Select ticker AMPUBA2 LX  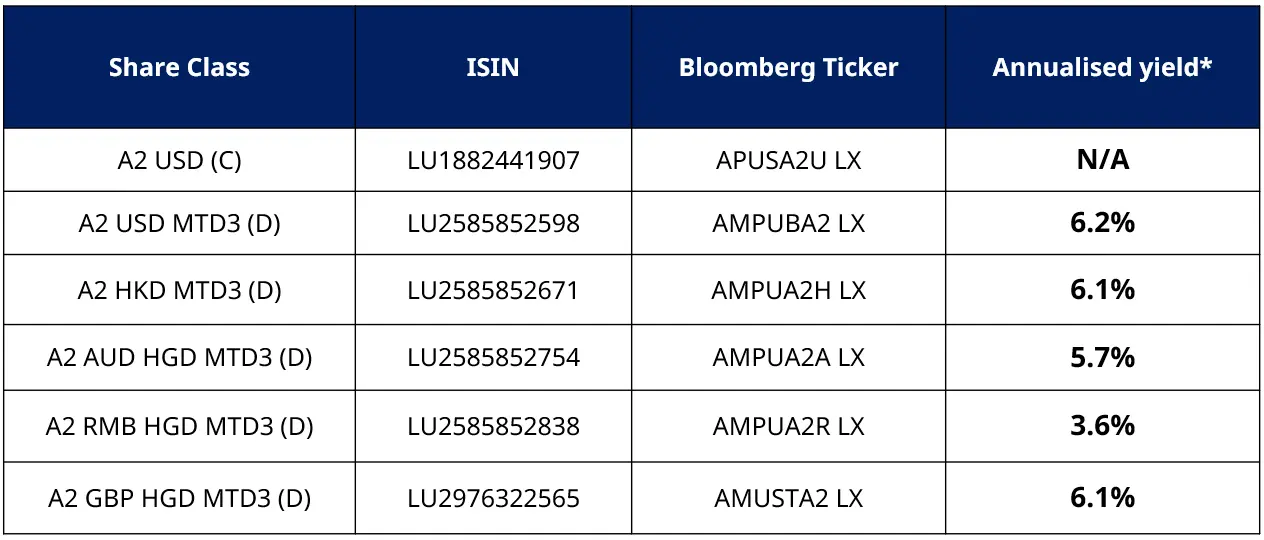click(788, 223)
